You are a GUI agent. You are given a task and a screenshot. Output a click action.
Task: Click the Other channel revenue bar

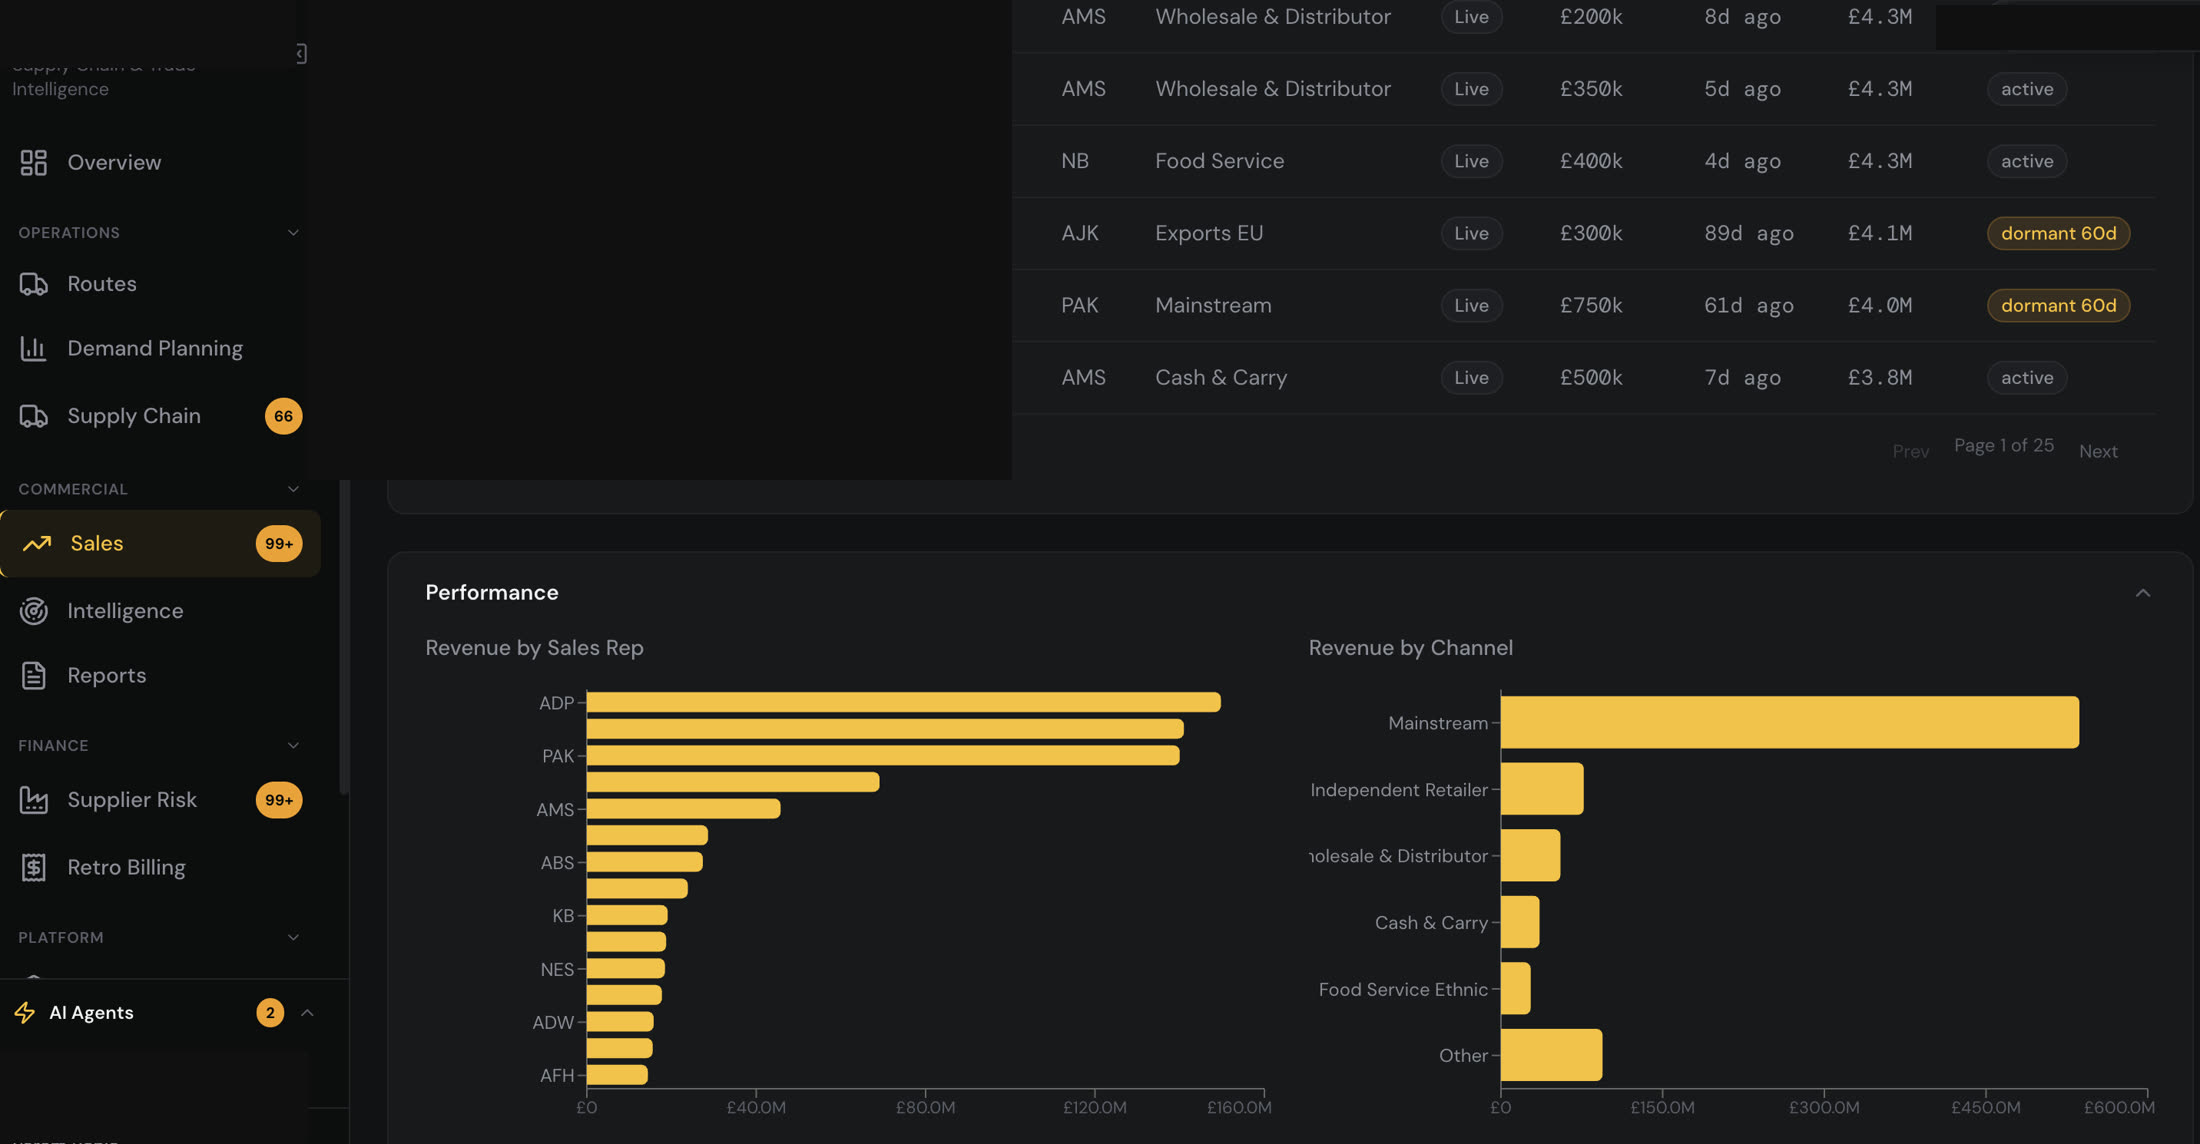pos(1551,1055)
